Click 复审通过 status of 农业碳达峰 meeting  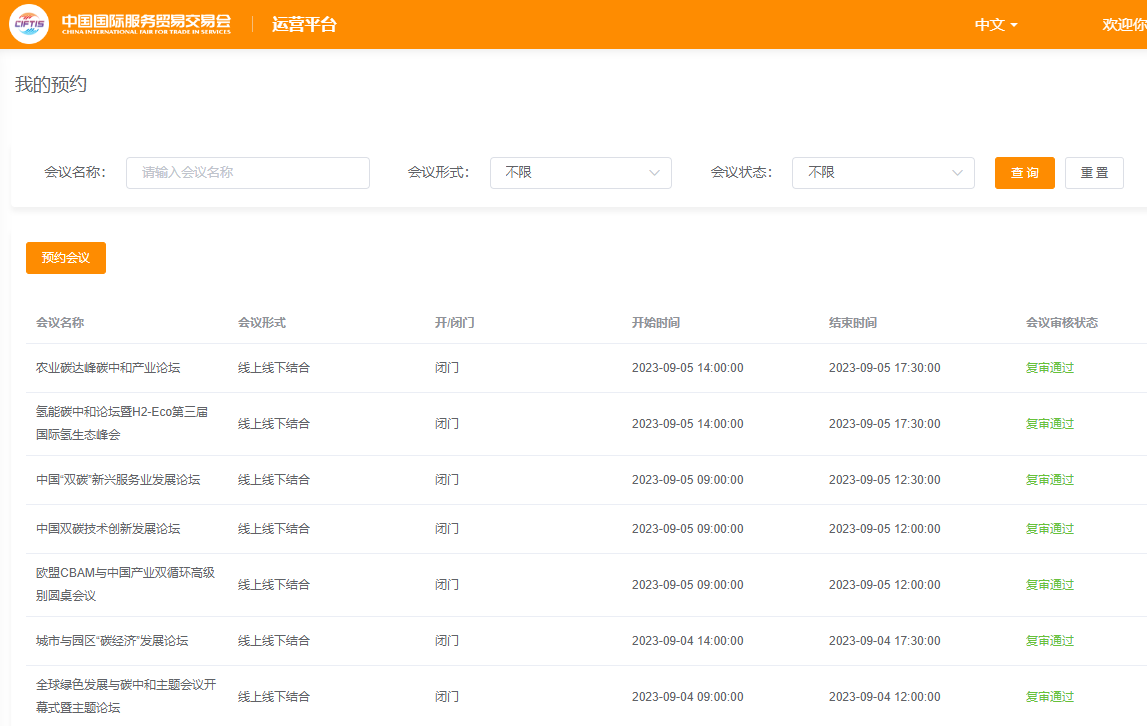1049,368
